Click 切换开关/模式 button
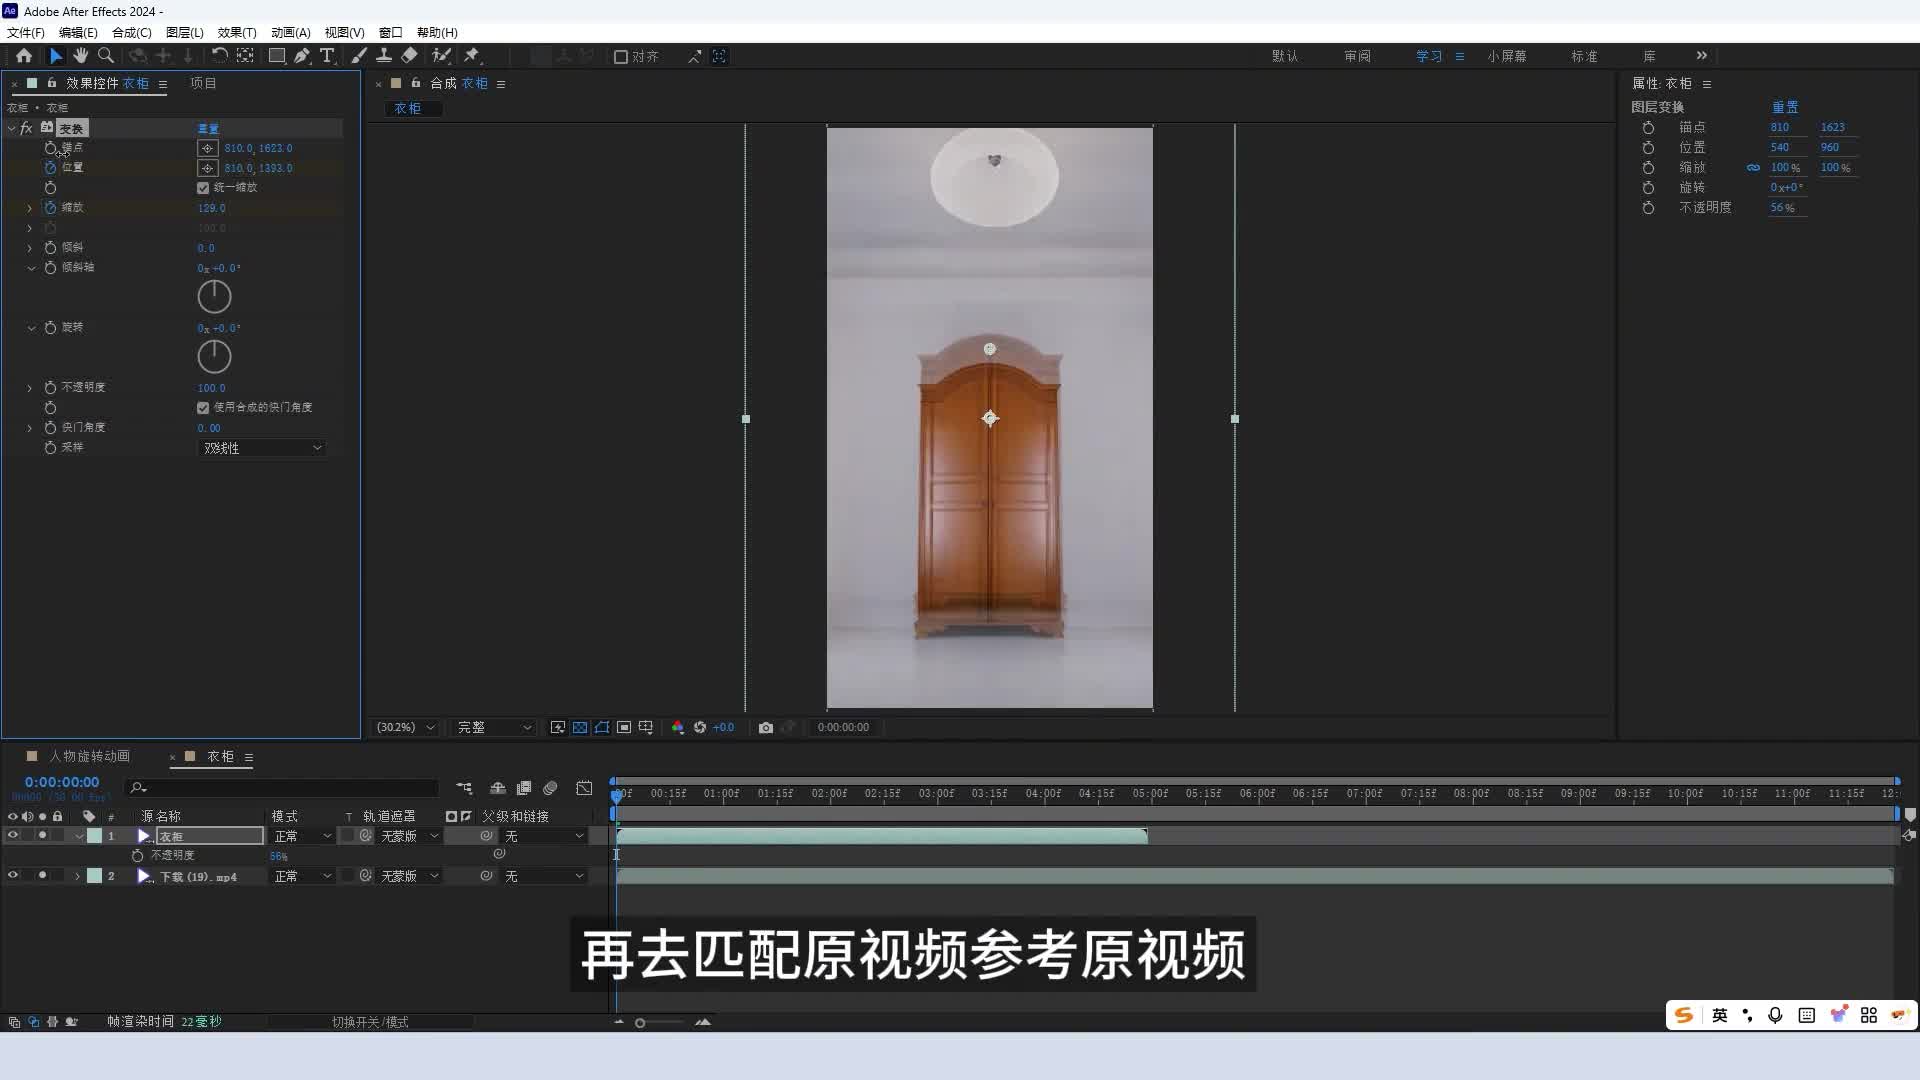This screenshot has height=1080, width=1920. [370, 1022]
